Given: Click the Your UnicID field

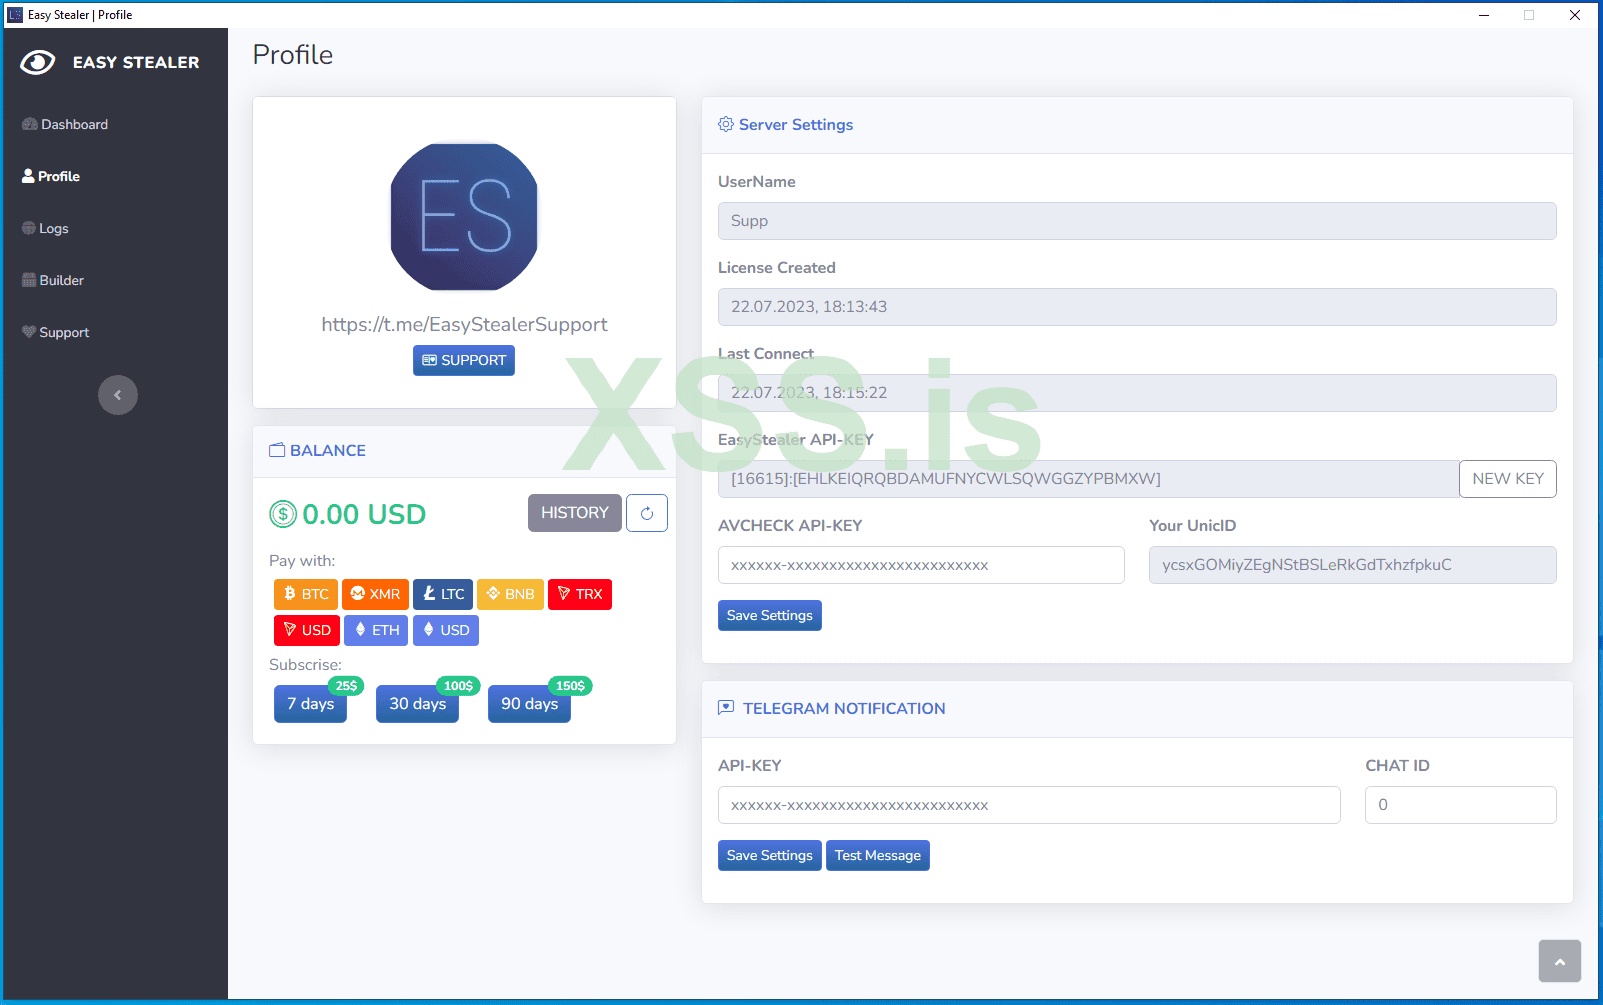Looking at the screenshot, I should click(x=1353, y=565).
